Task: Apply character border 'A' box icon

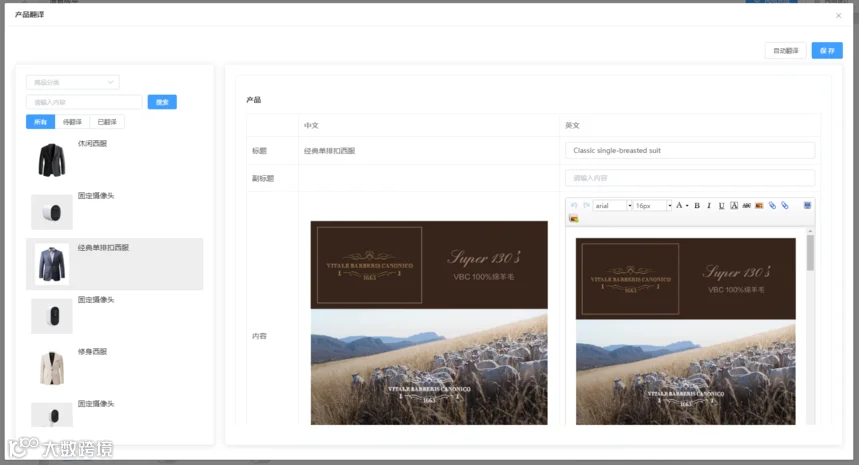Action: pyautogui.click(x=734, y=205)
